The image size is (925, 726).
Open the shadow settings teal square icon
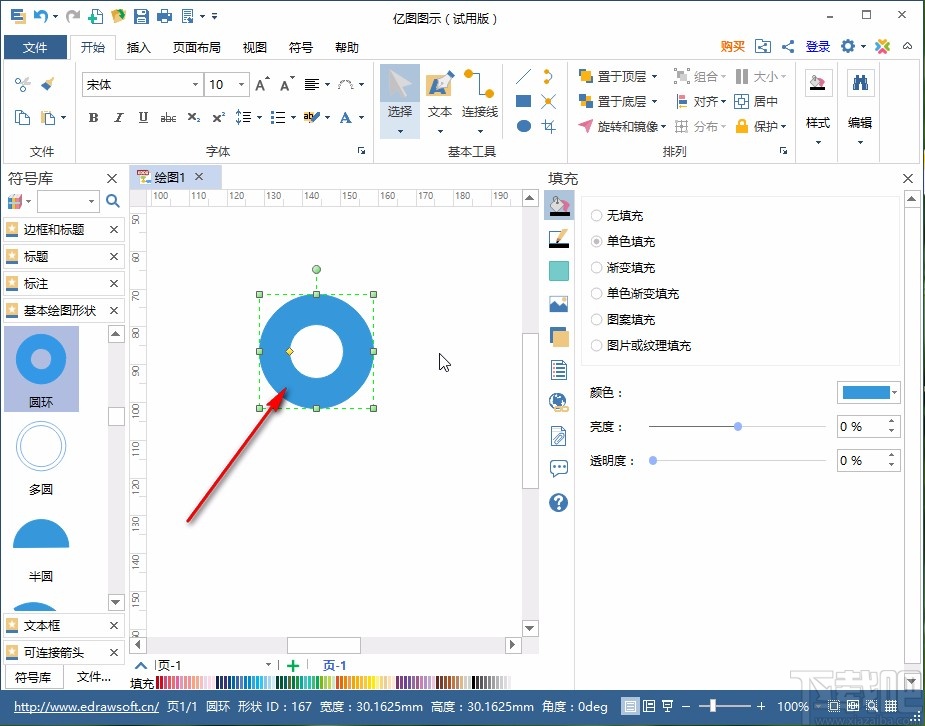click(x=559, y=271)
